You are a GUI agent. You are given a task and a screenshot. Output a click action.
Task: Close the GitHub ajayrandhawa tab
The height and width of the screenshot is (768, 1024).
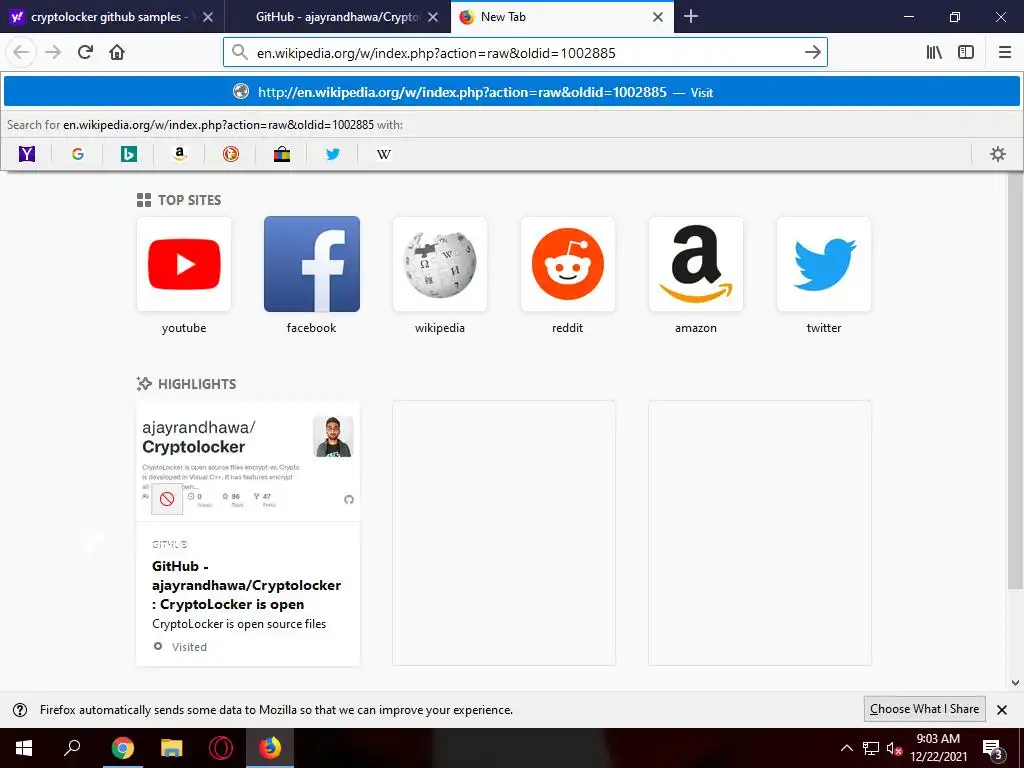[x=433, y=17]
